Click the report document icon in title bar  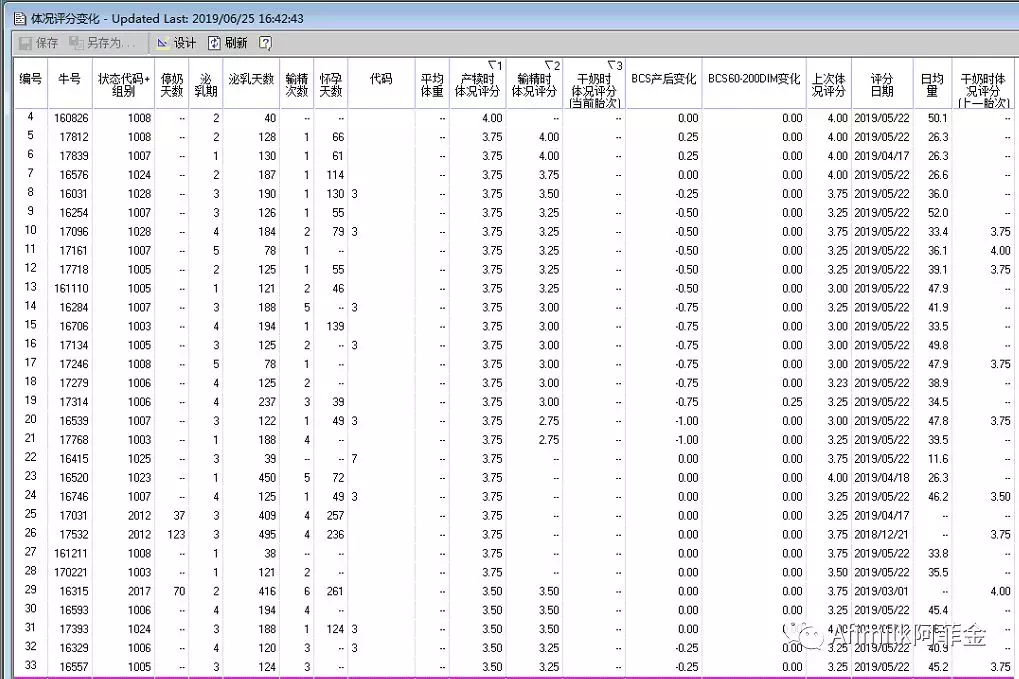(19, 19)
